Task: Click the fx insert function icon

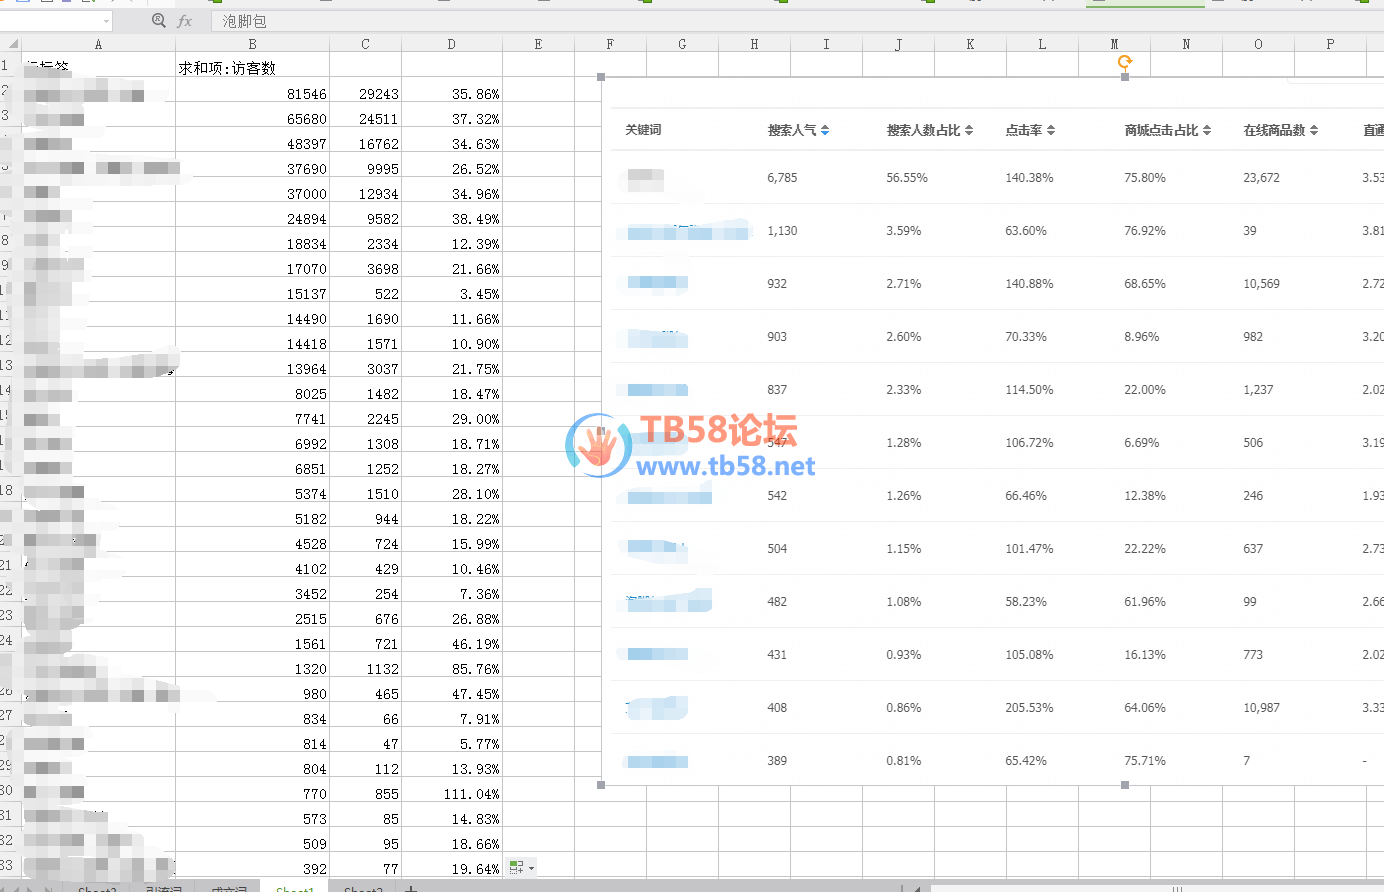Action: [x=185, y=21]
